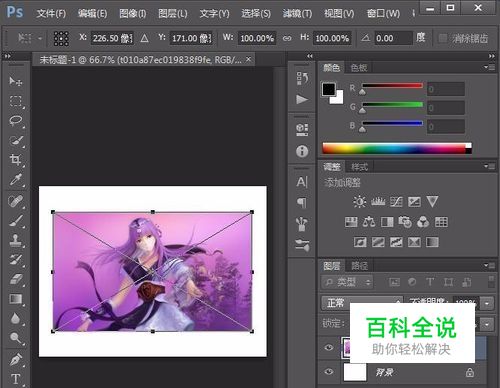Switch to the Paths tab
Viewport: 500px width, 388px height.
359,266
